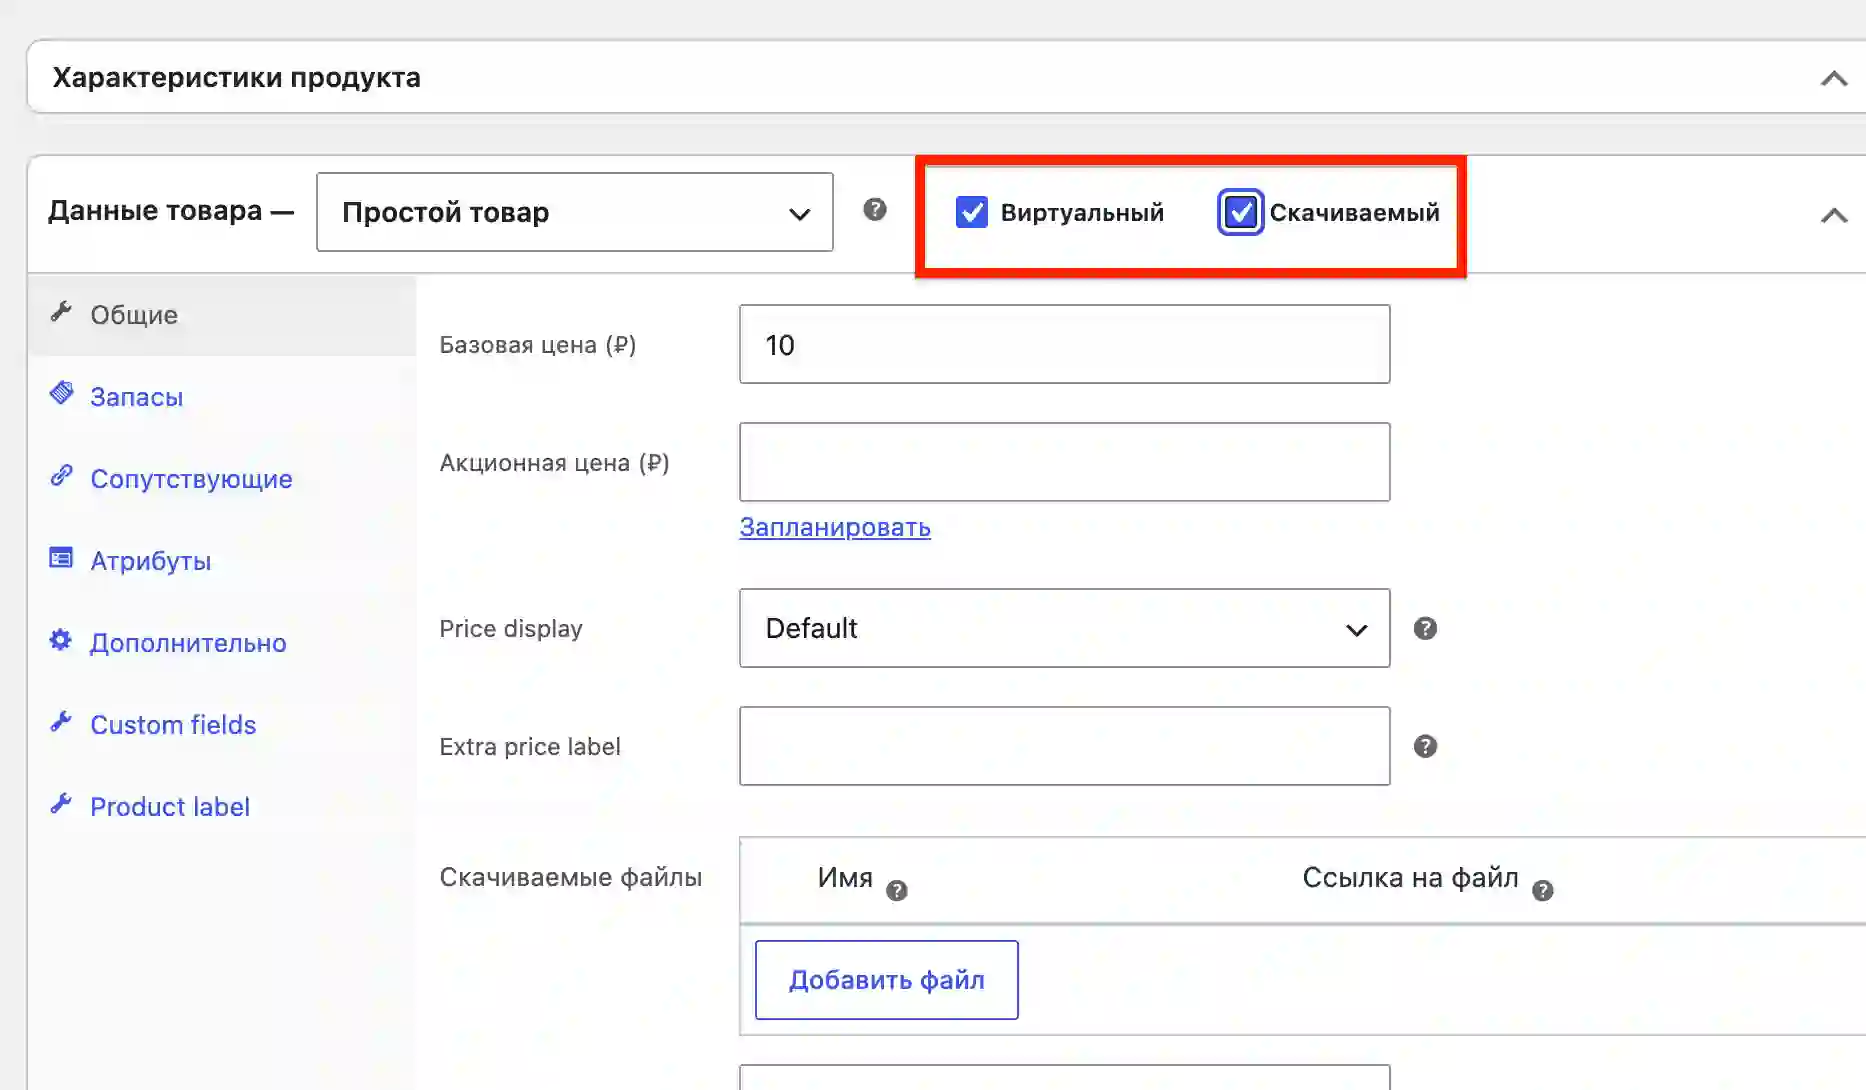This screenshot has width=1866, height=1090.
Task: Click the help icon next to Extra price label
Action: (x=1425, y=747)
